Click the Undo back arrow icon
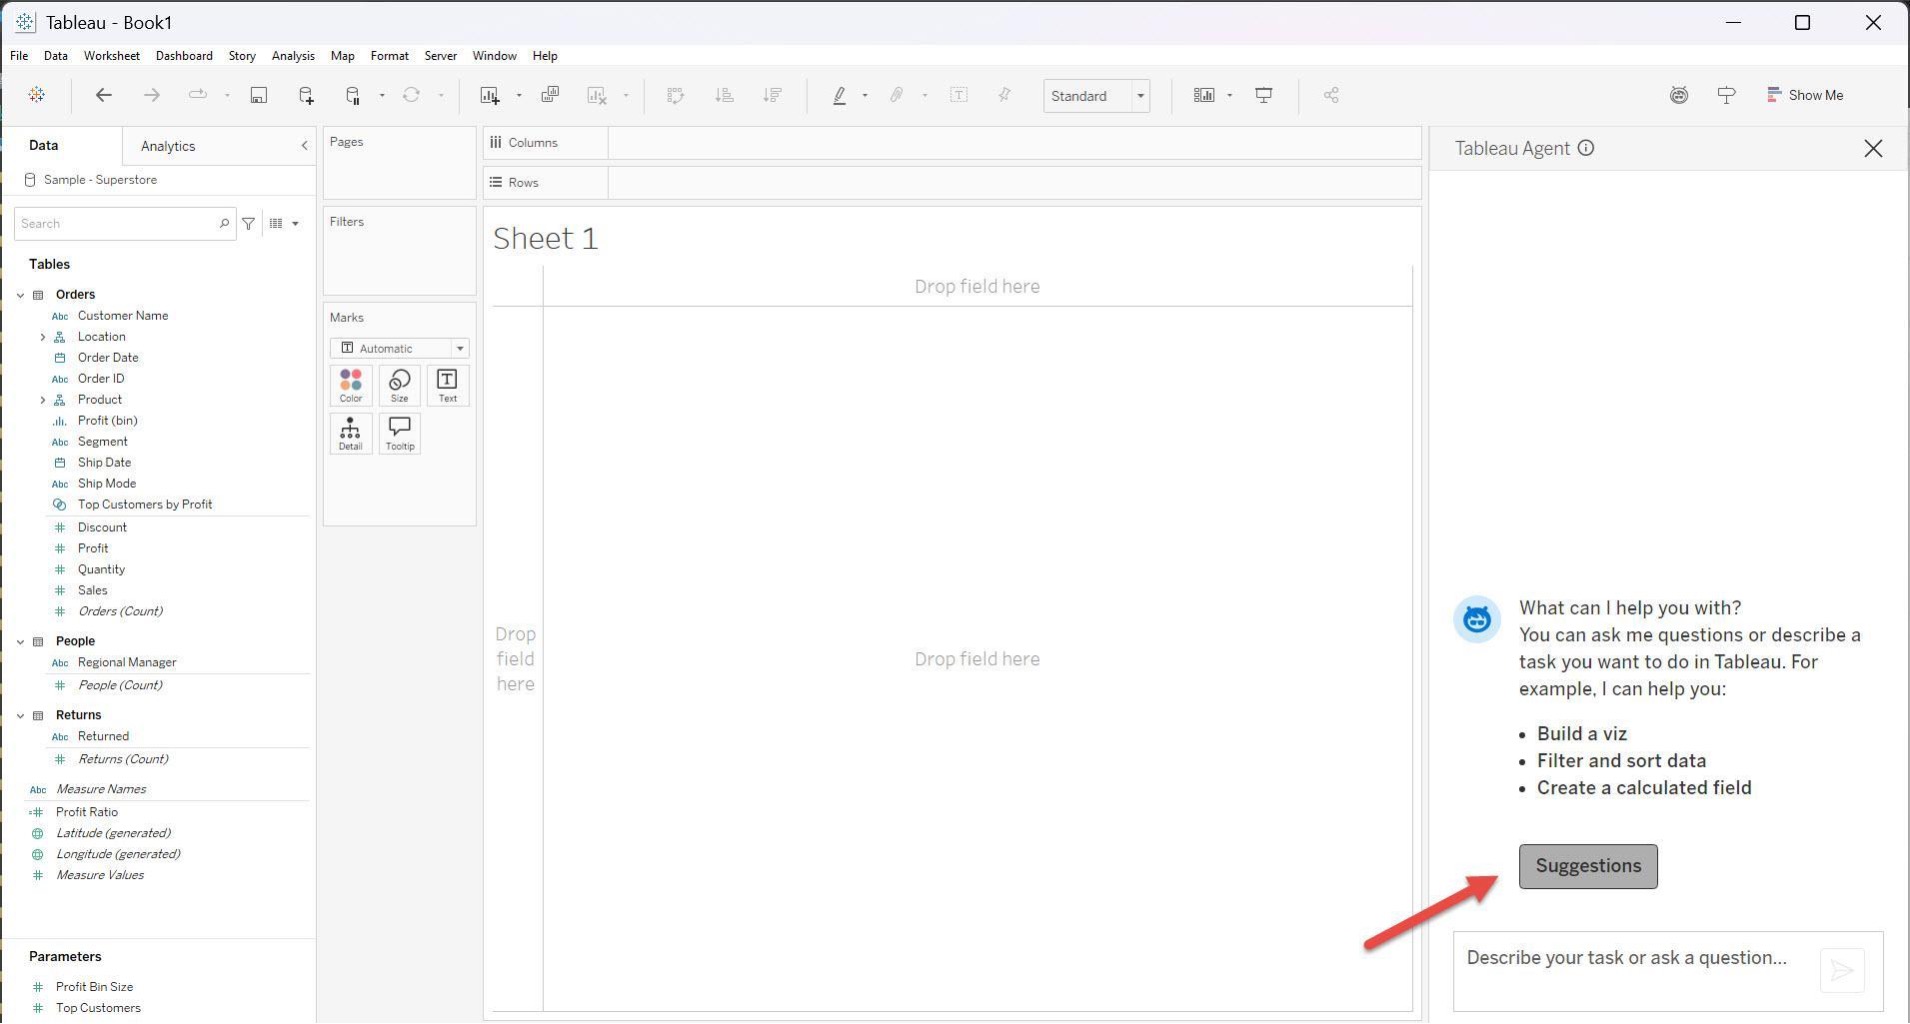Image resolution: width=1910 pixels, height=1024 pixels. [x=103, y=95]
